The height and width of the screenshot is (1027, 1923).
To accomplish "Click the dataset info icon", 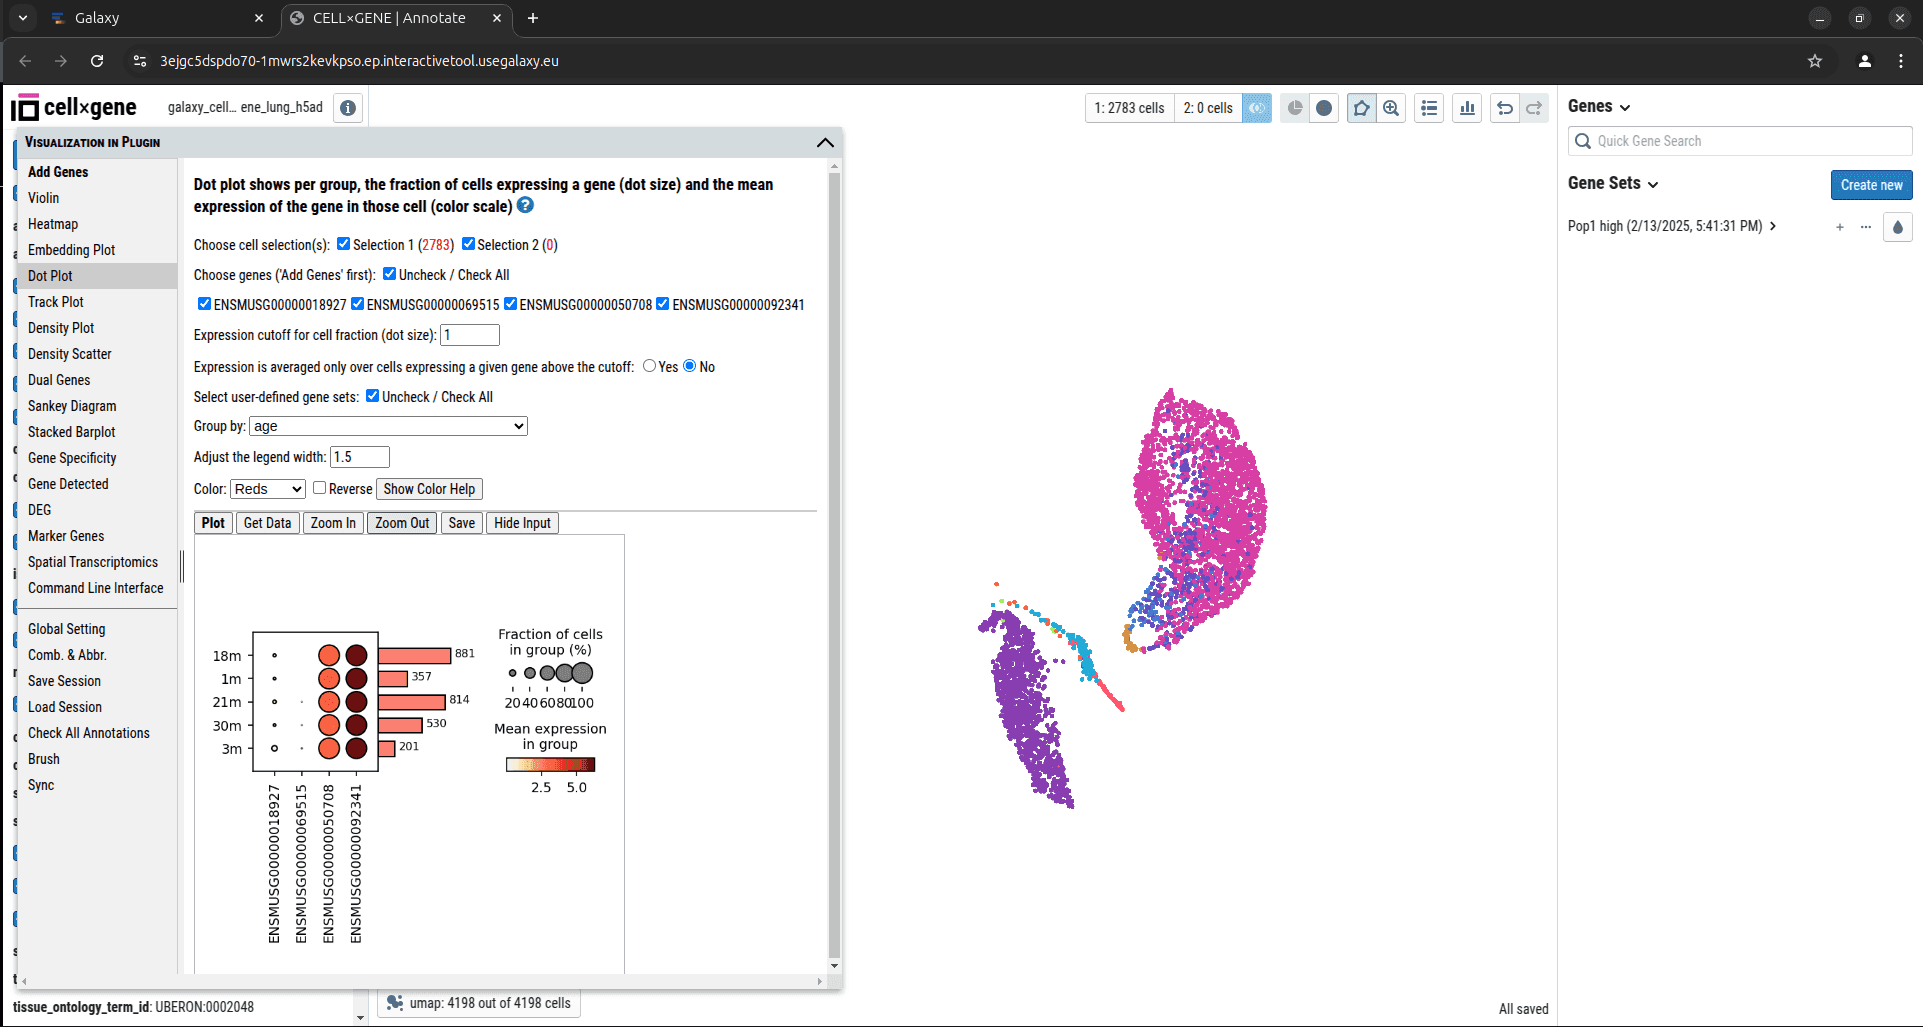I will (x=348, y=108).
